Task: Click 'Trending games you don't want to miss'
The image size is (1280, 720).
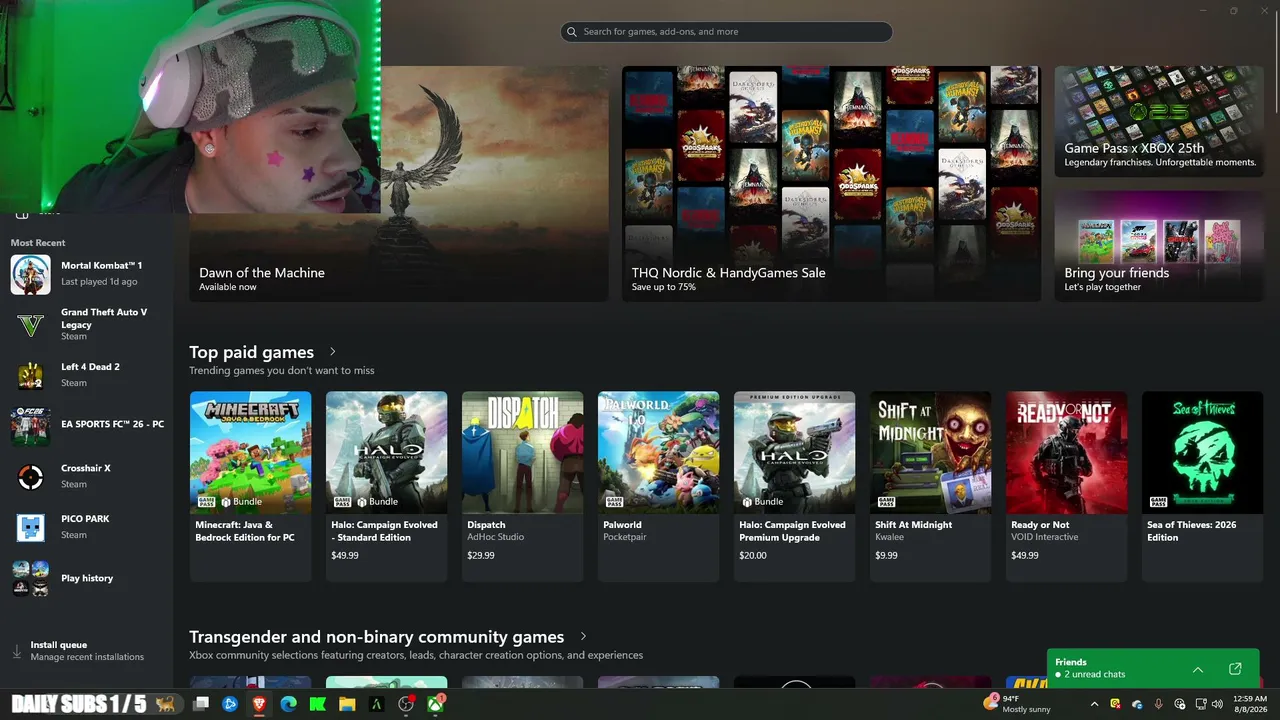Action: [x=282, y=370]
